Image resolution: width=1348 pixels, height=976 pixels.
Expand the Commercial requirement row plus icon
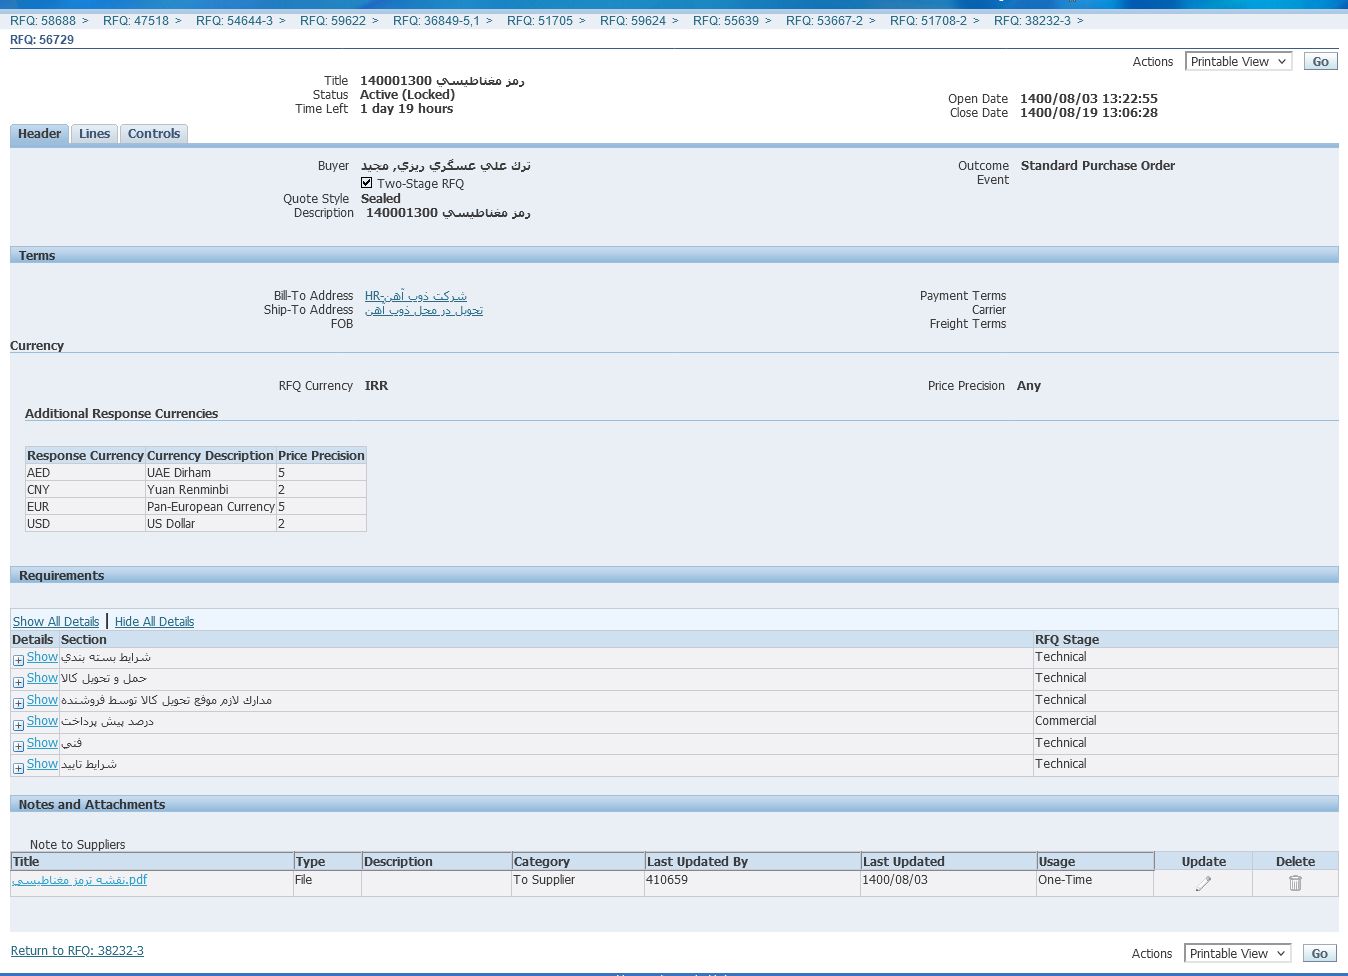coord(18,725)
